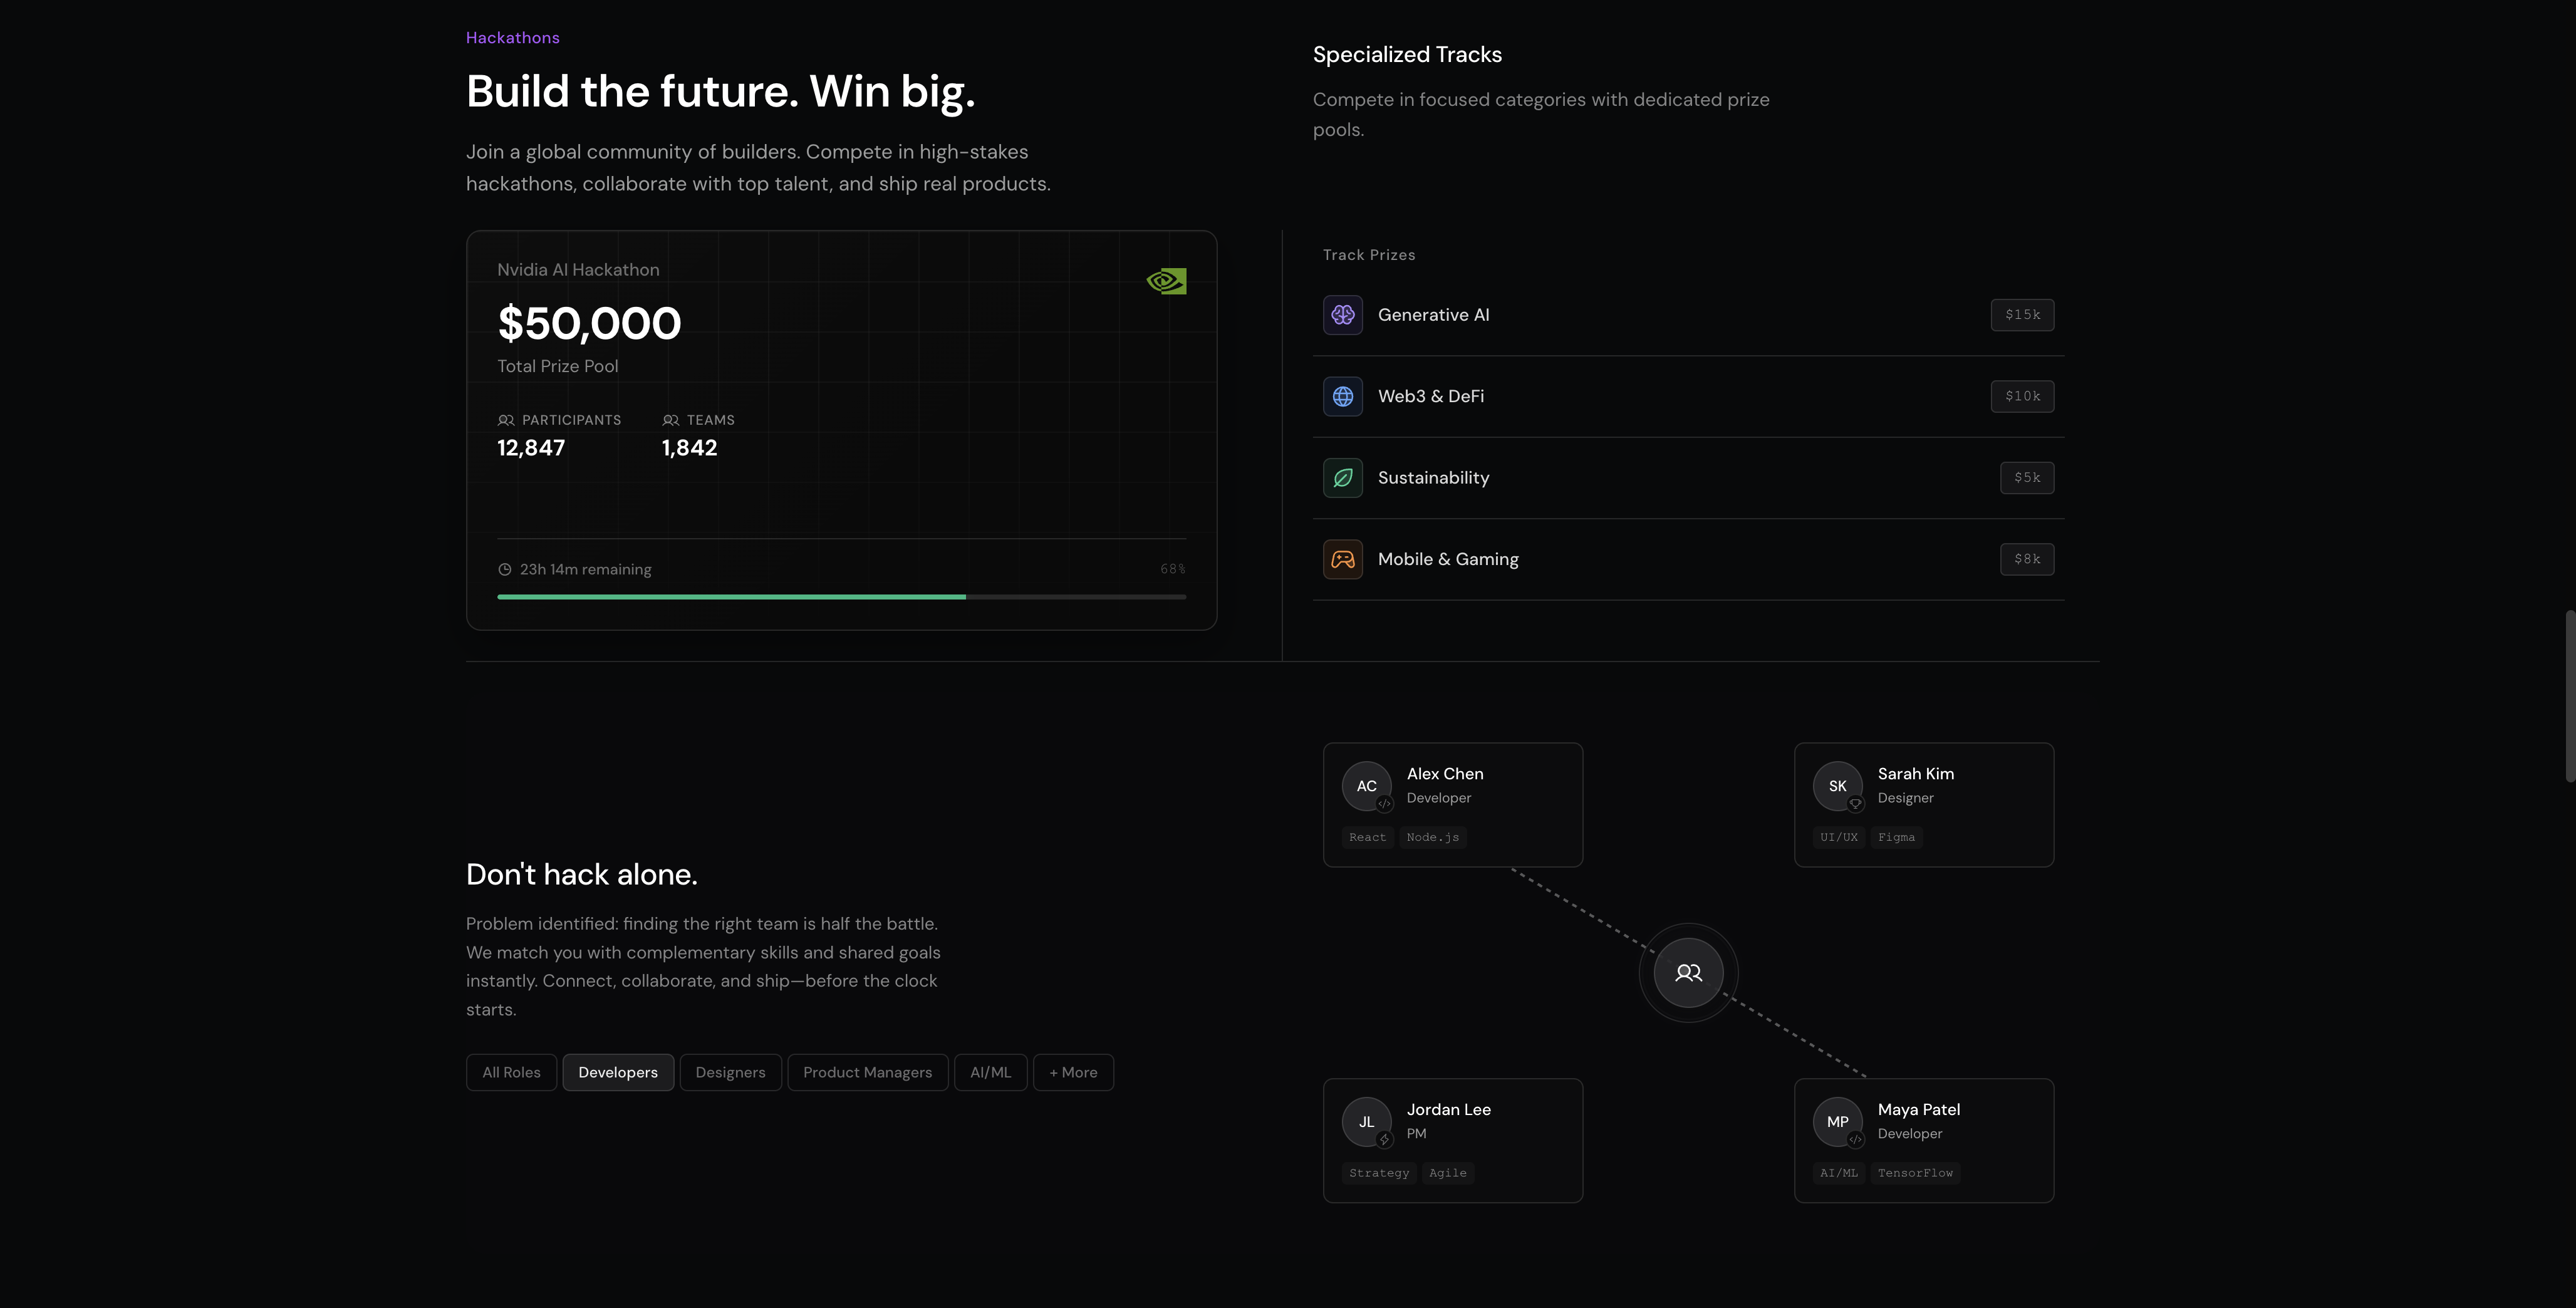Select the Track Prizes heading
This screenshot has width=2576, height=1308.
click(1369, 255)
